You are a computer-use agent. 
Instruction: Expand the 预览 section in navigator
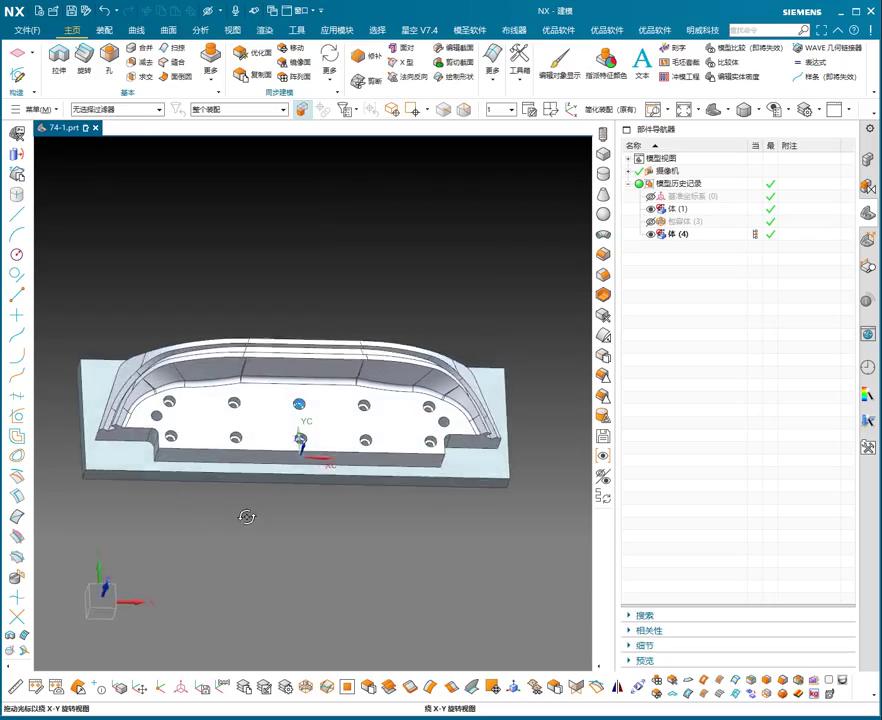tap(645, 660)
